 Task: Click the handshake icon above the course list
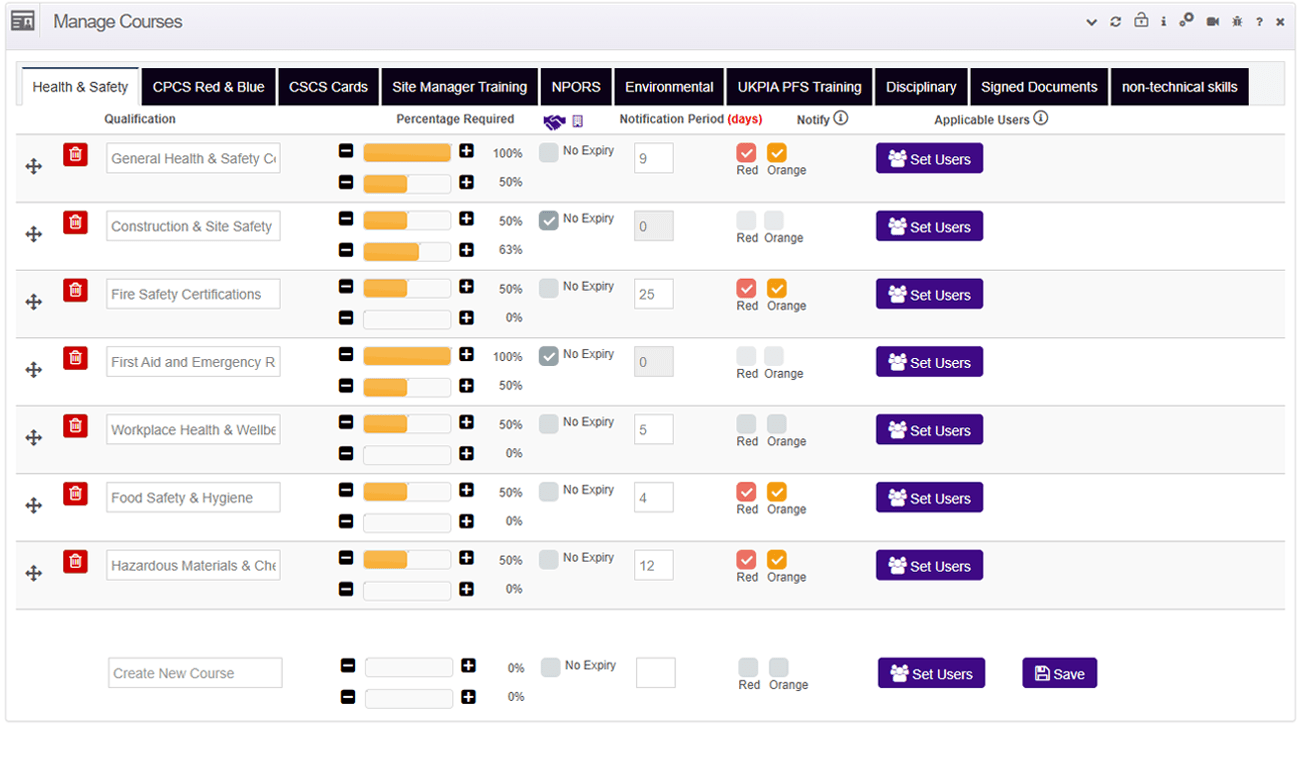tap(556, 120)
